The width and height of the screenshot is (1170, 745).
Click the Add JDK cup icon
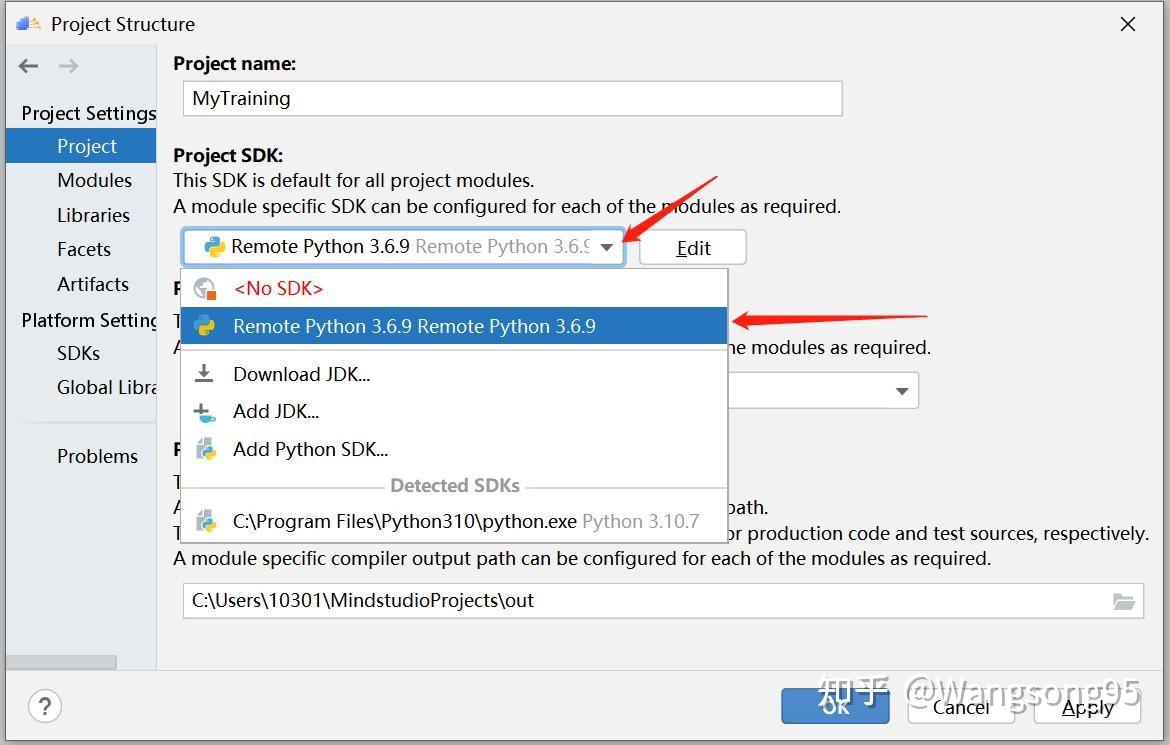point(204,412)
